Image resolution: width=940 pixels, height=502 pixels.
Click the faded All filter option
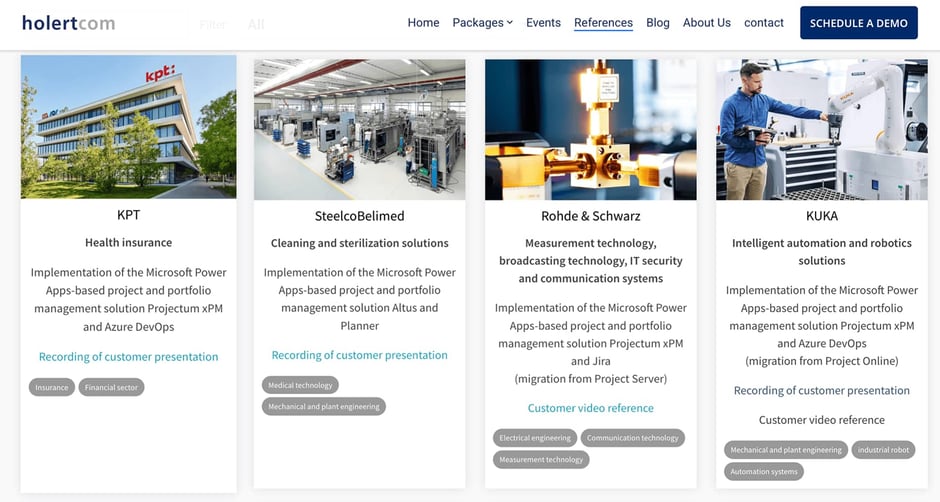(256, 25)
